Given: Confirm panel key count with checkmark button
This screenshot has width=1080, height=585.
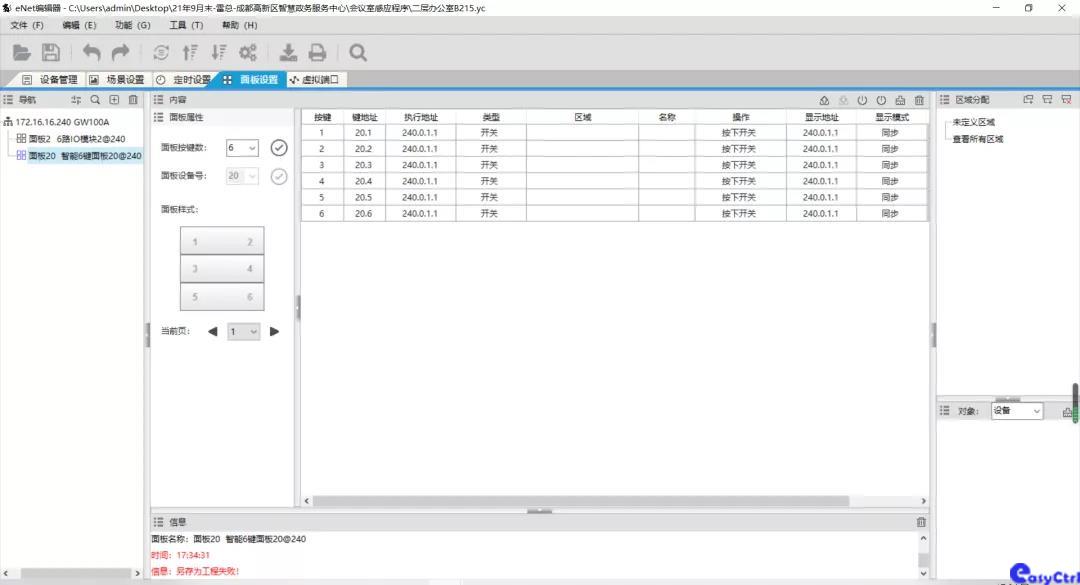Looking at the screenshot, I should 279,148.
